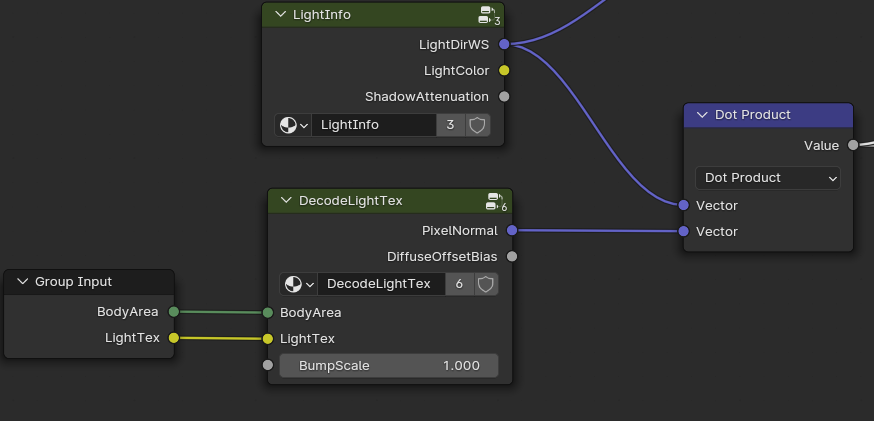
Task: Collapse the LightInfo node
Action: click(279, 15)
